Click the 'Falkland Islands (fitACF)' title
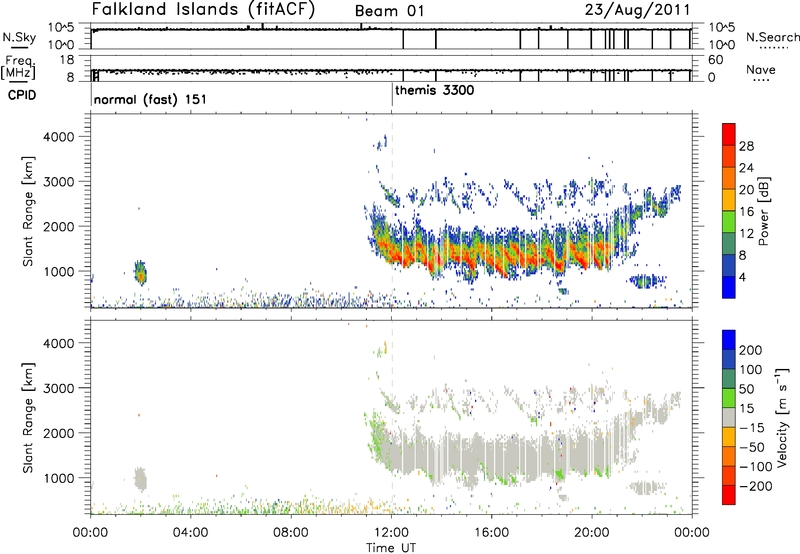 point(203,9)
